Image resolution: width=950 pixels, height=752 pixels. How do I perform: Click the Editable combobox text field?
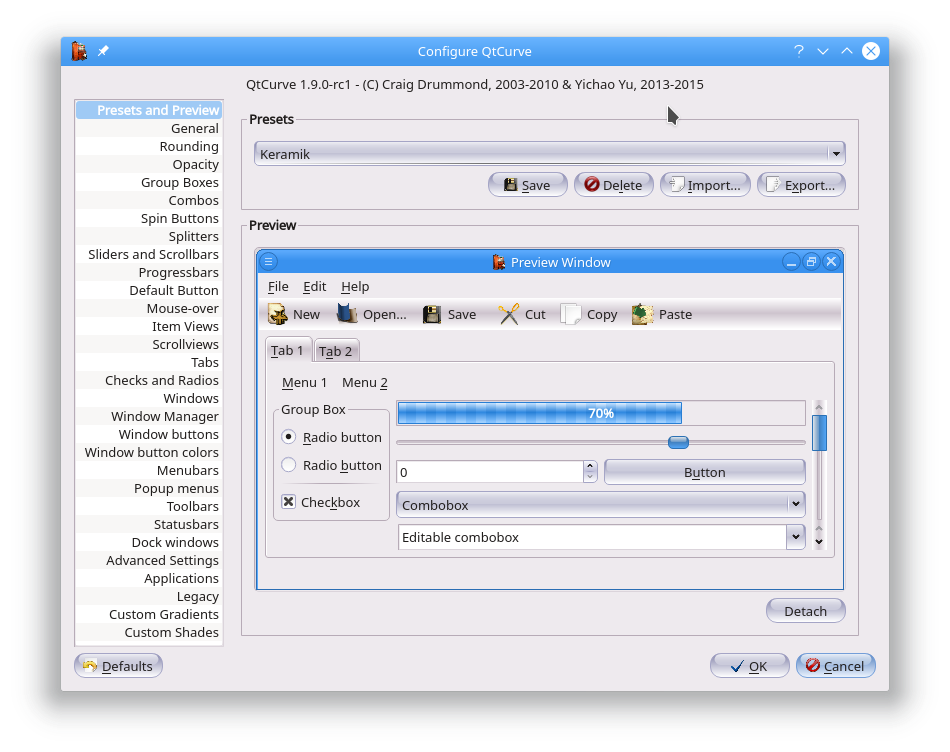592,537
